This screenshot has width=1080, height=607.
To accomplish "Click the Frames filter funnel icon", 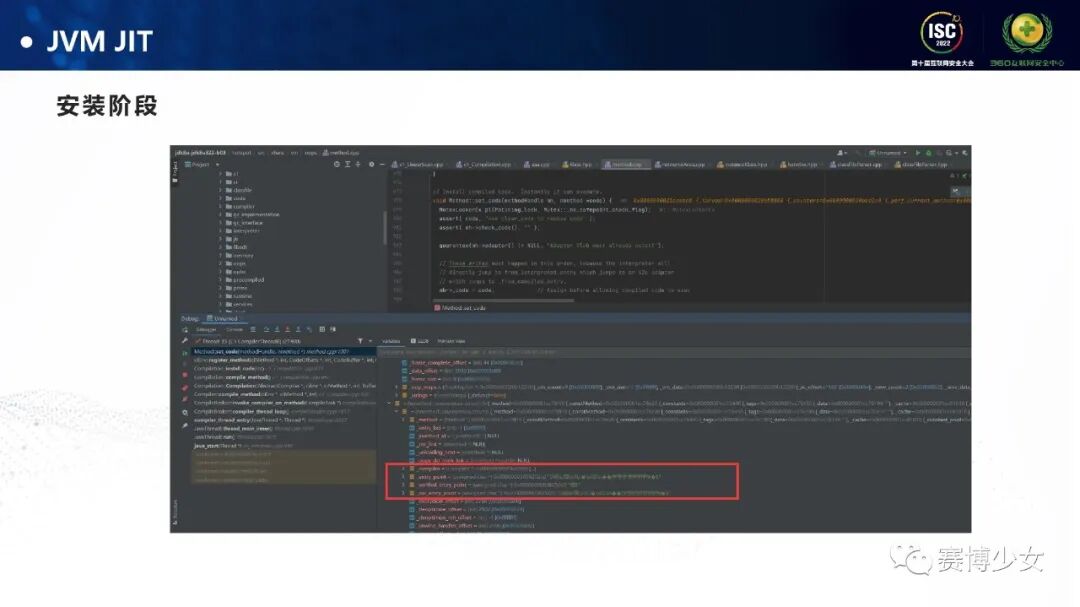I will [360, 341].
